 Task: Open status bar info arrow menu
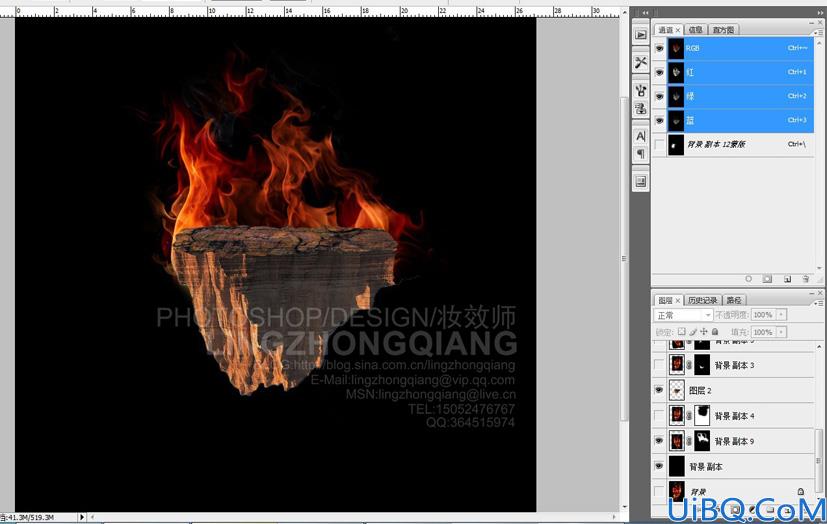(82, 518)
